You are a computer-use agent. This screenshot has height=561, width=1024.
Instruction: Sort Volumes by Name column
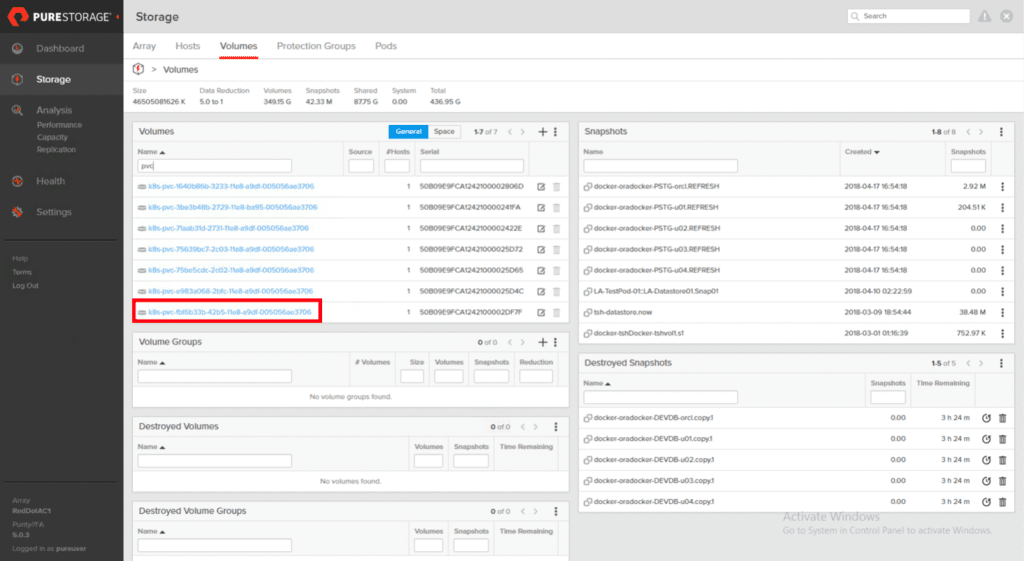click(x=151, y=152)
